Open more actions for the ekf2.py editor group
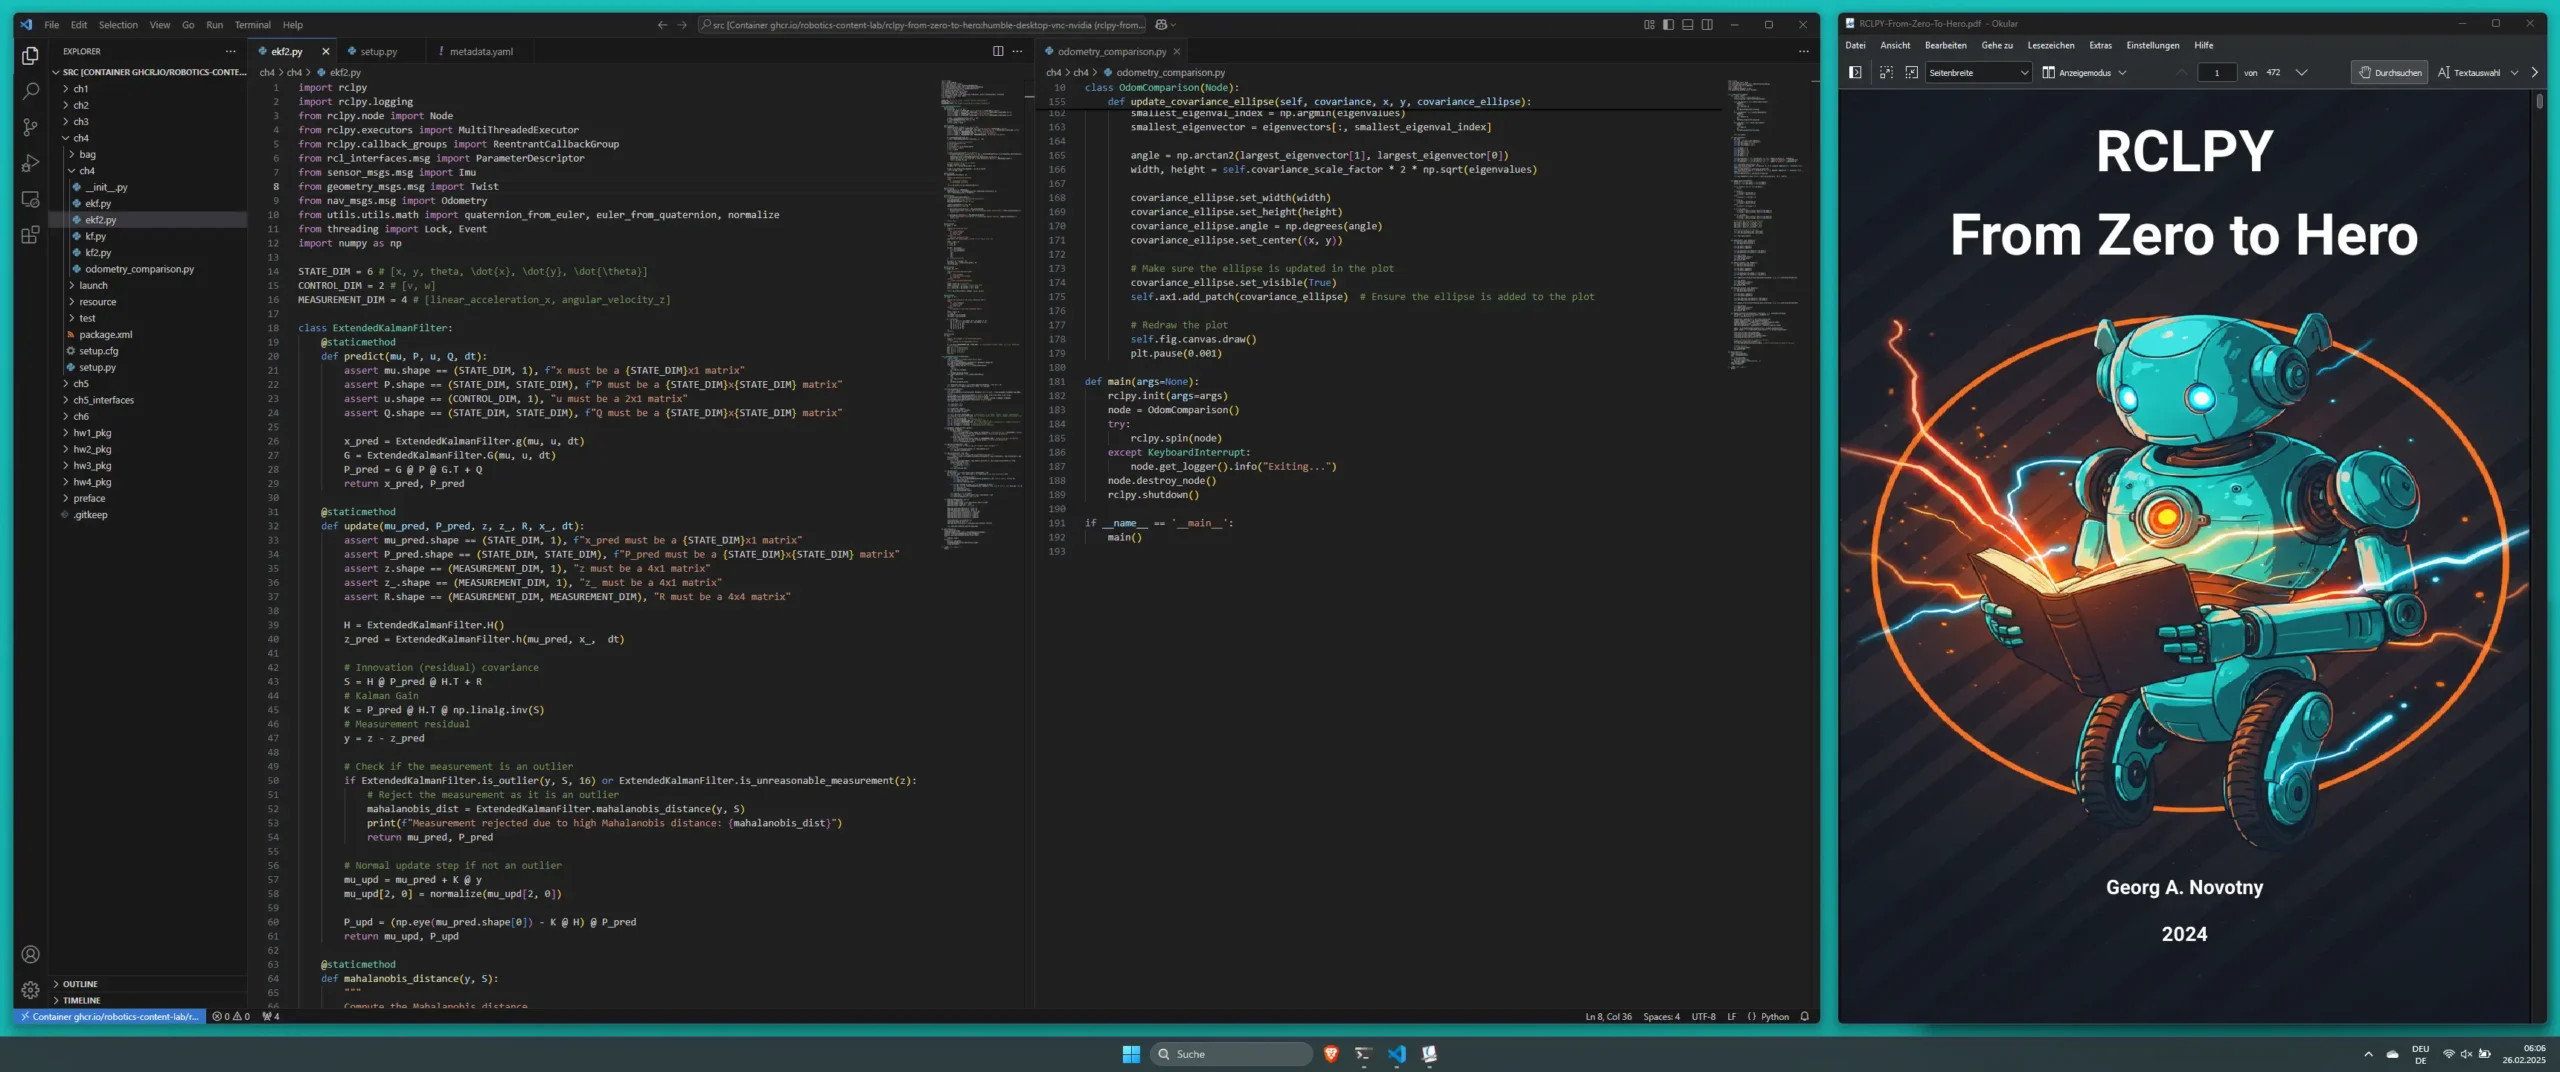Screen dimensions: 2560x1072 coord(1017,51)
